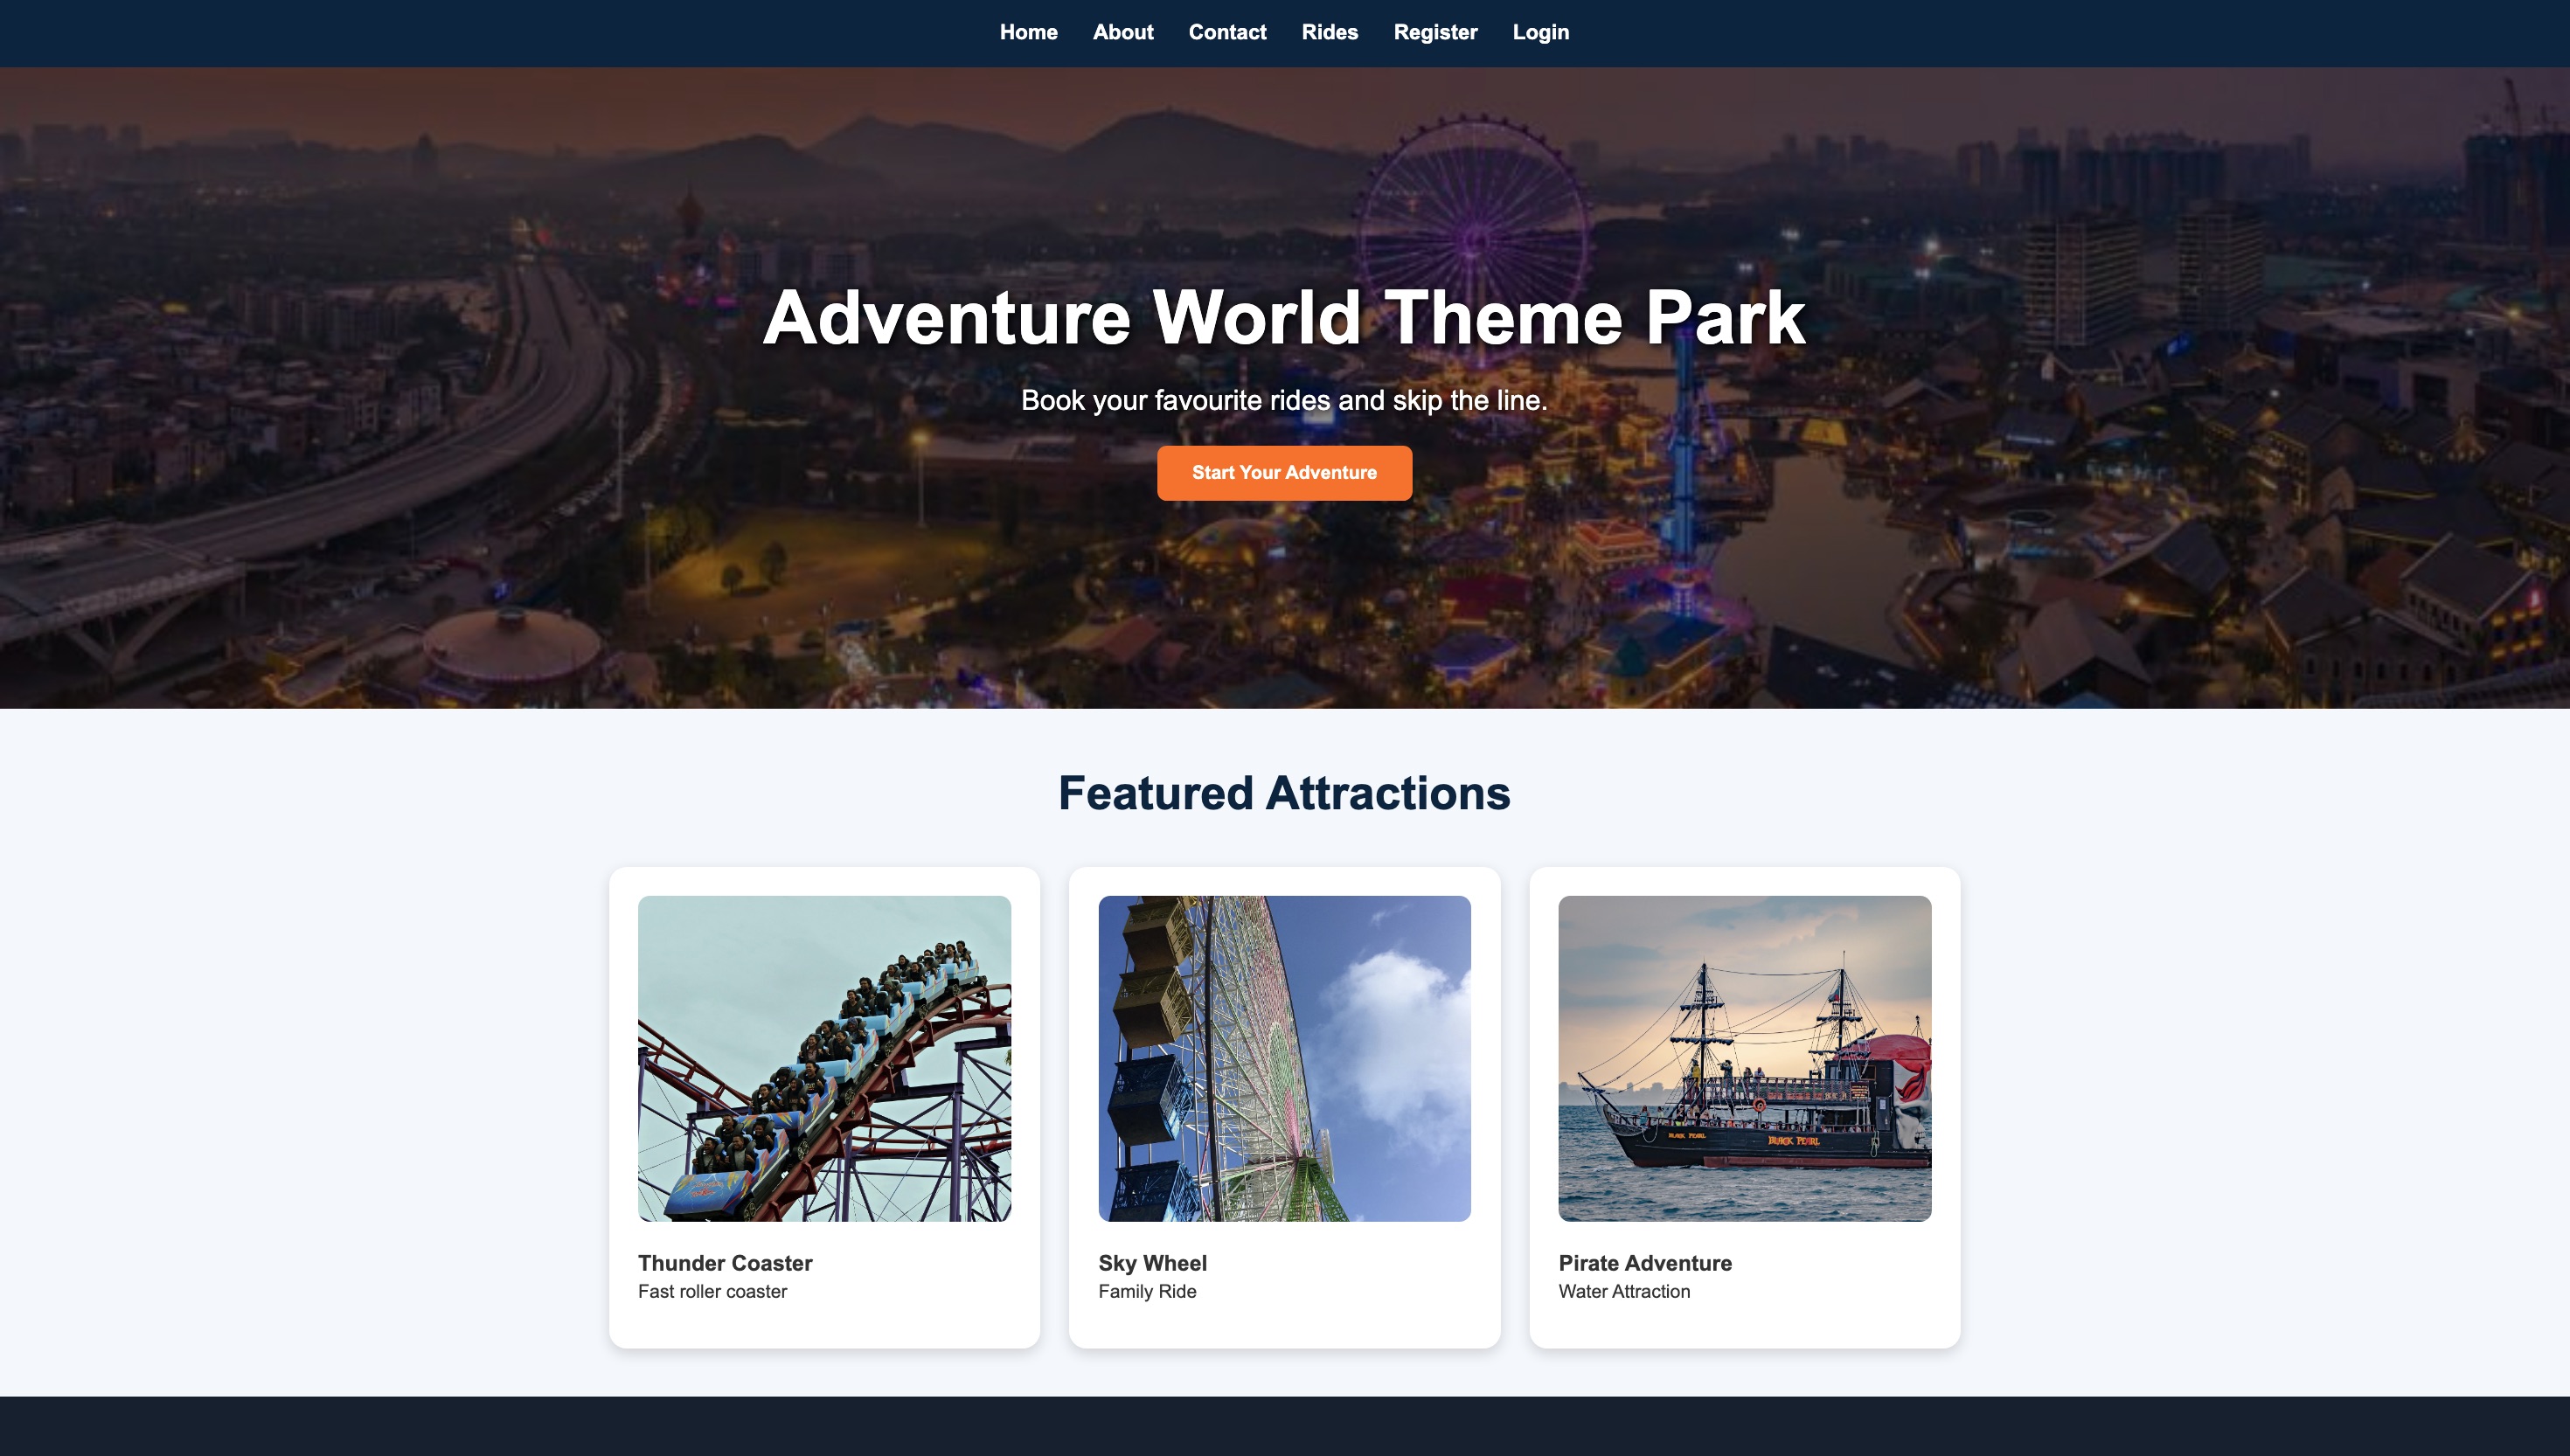Image resolution: width=2570 pixels, height=1456 pixels.
Task: Click the 'Book your favourite rides' tagline
Action: [1284, 400]
